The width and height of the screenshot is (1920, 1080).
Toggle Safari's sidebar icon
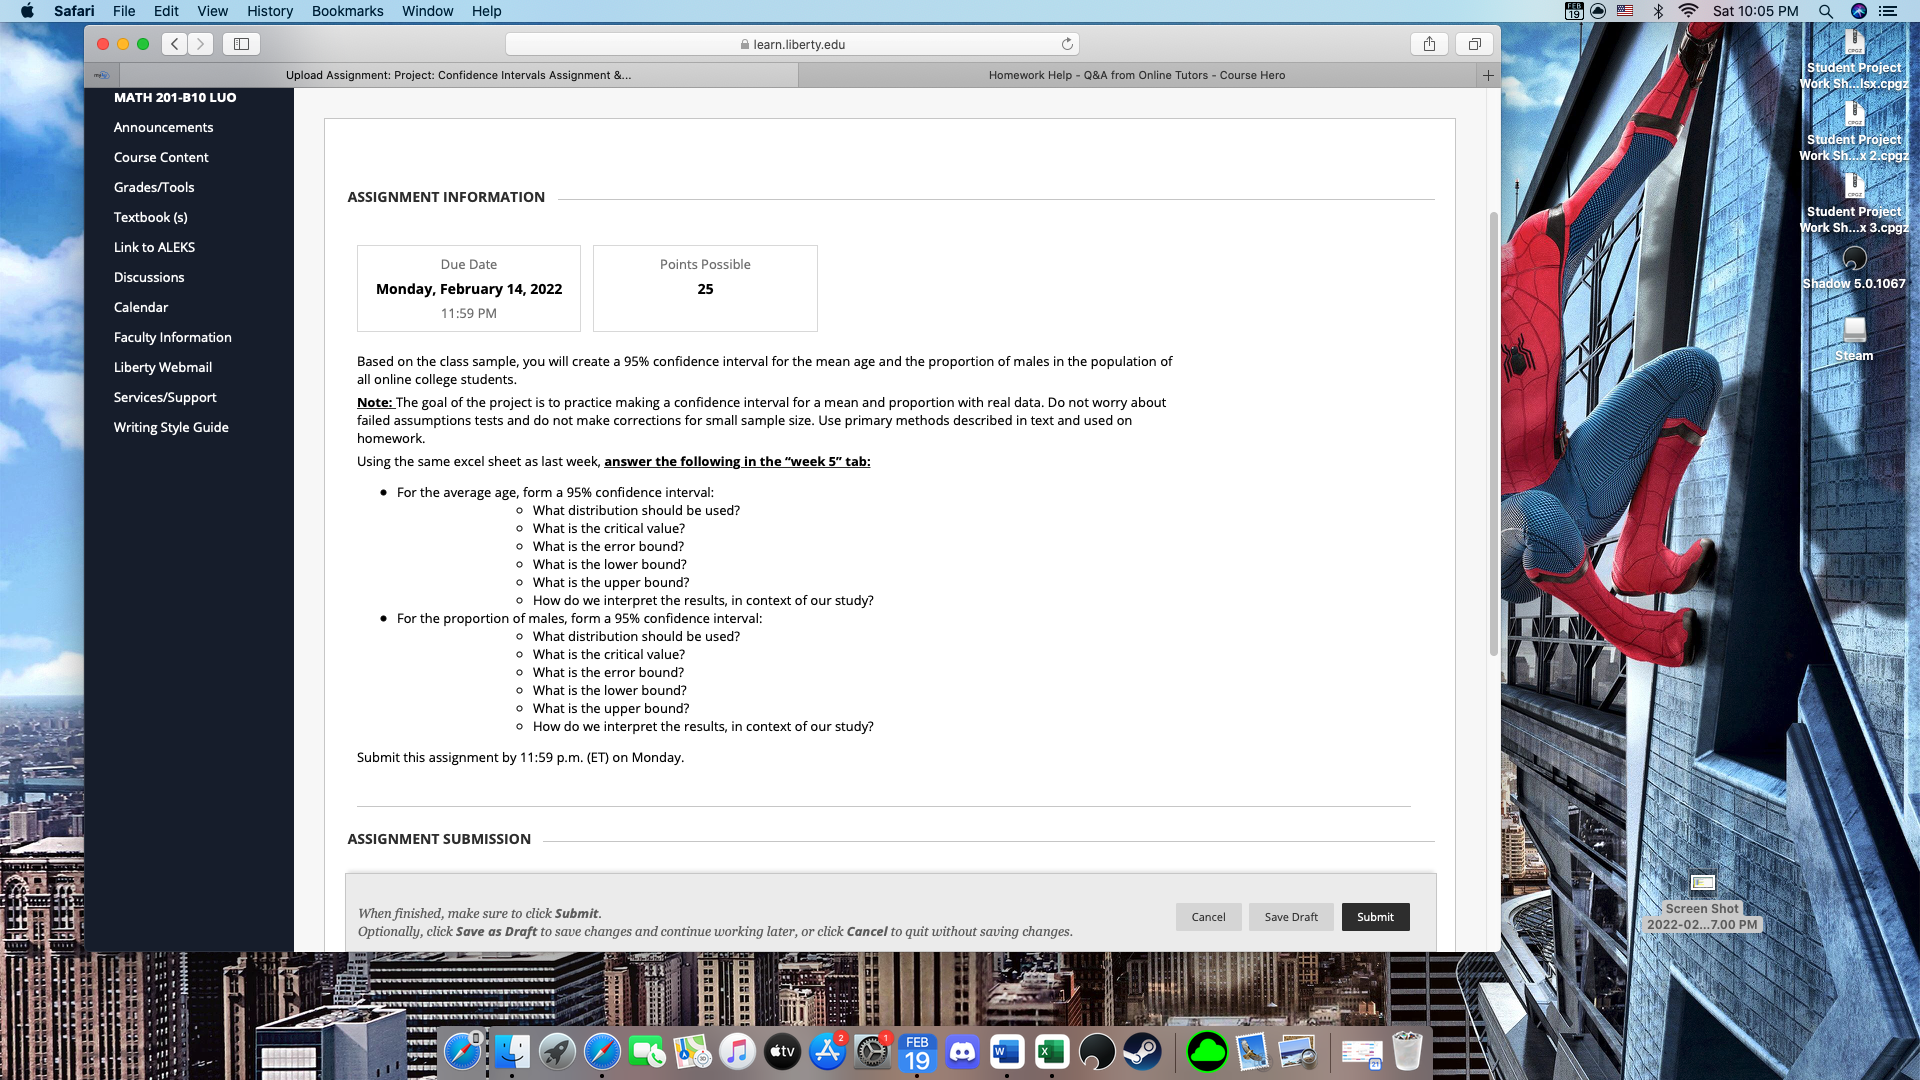241,43
